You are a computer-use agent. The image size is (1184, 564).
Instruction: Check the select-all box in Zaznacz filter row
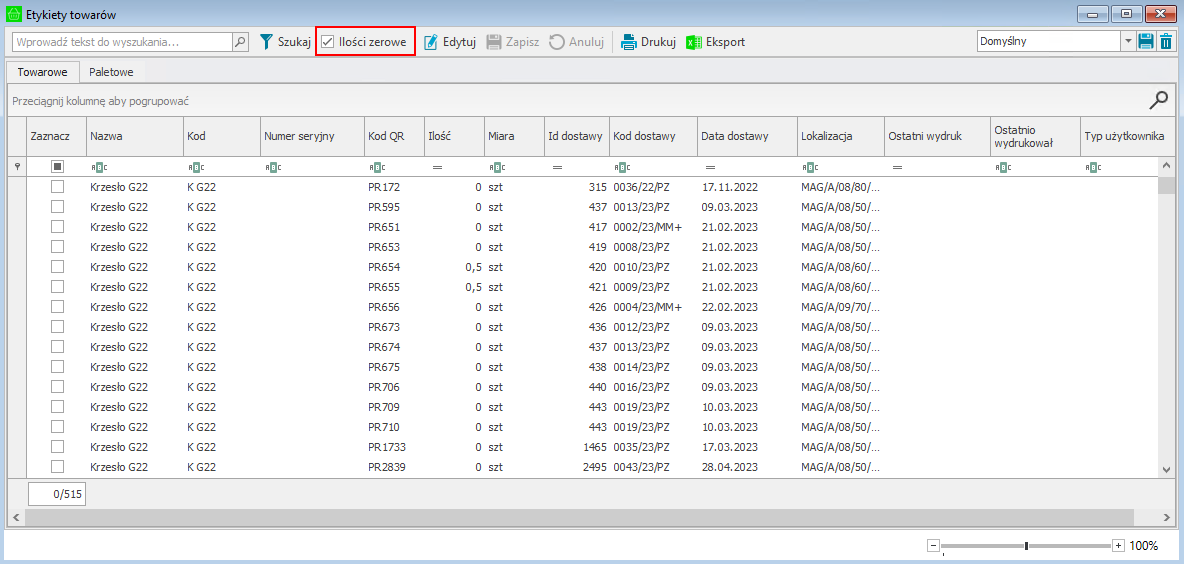tap(58, 167)
